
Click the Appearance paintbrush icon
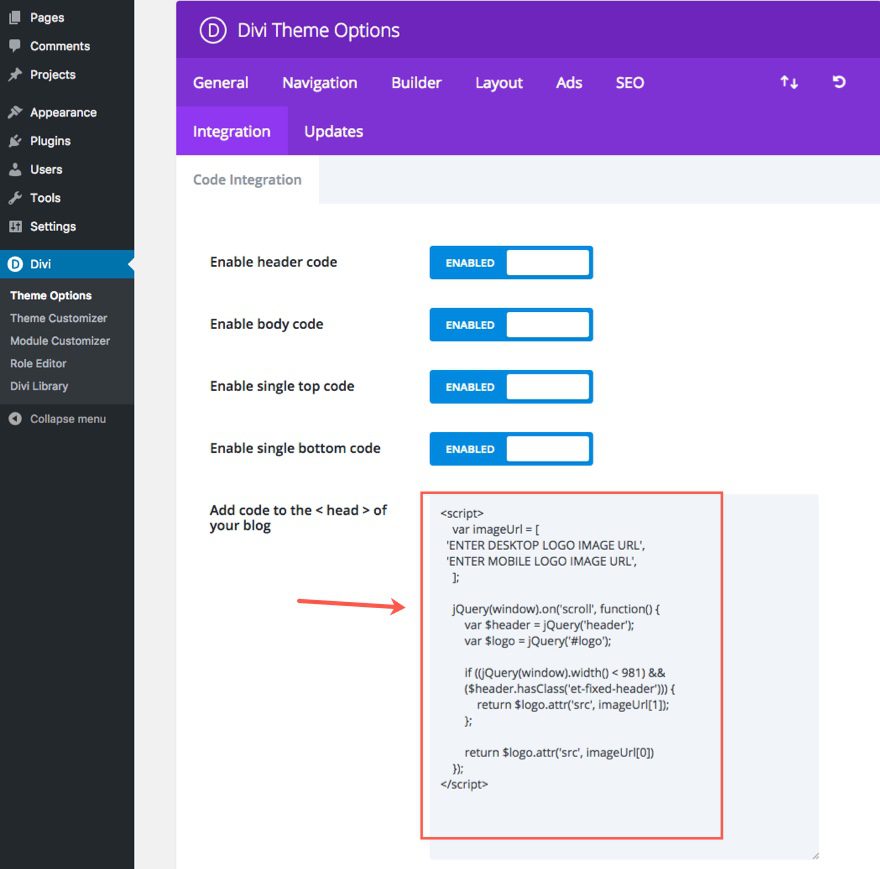point(15,112)
